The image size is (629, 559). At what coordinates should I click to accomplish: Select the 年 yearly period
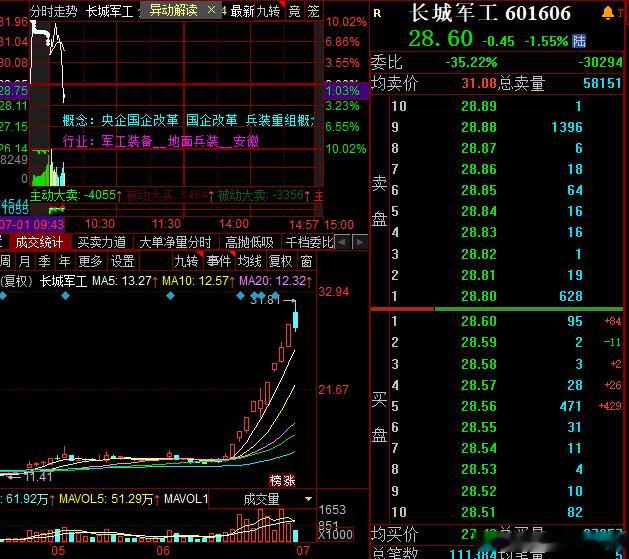pyautogui.click(x=64, y=261)
